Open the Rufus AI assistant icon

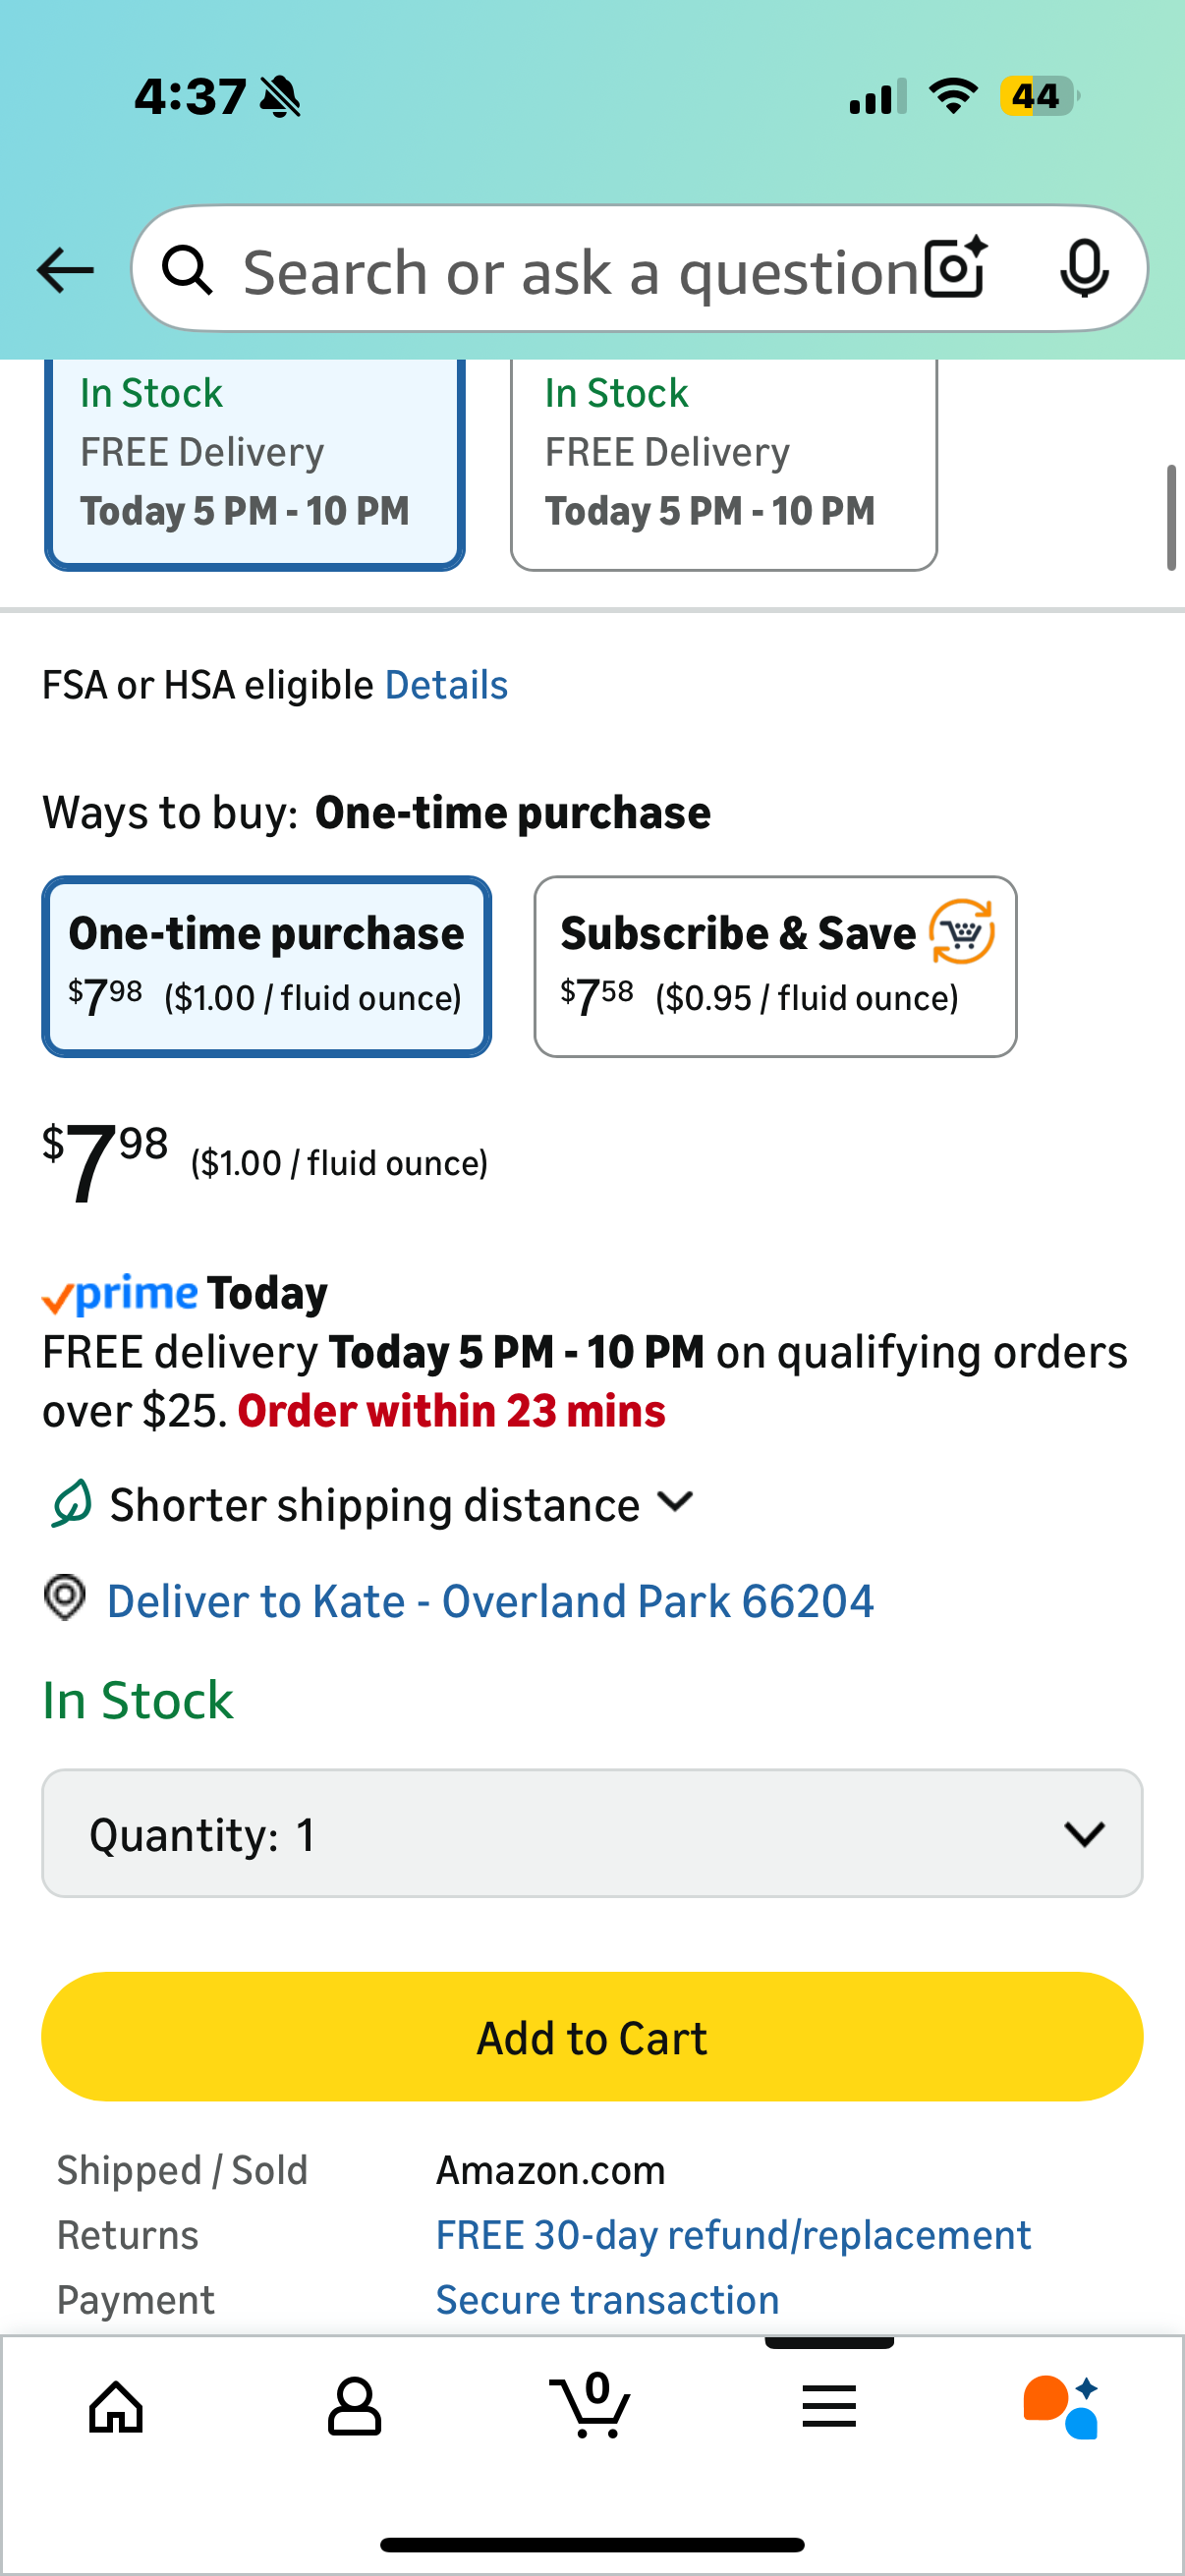(x=1061, y=2405)
